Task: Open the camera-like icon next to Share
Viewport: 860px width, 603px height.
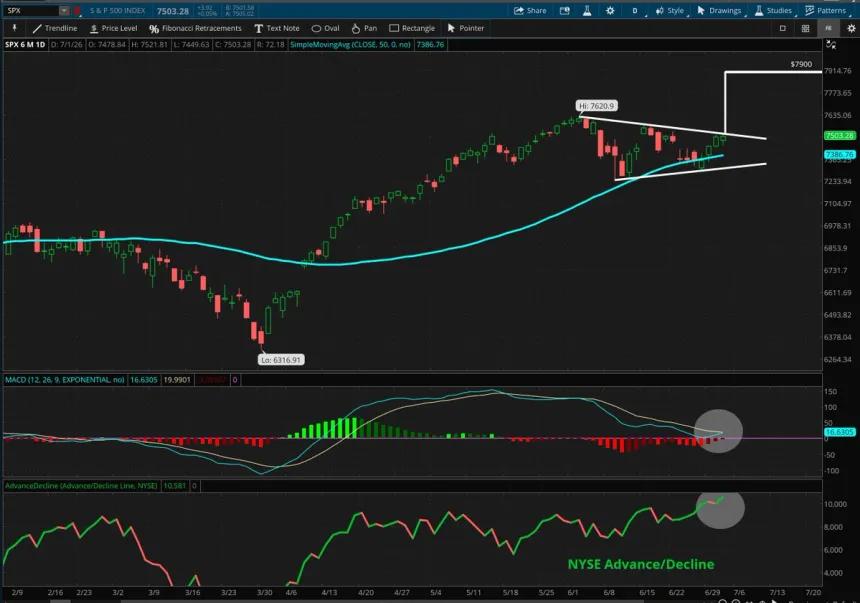Action: (564, 10)
